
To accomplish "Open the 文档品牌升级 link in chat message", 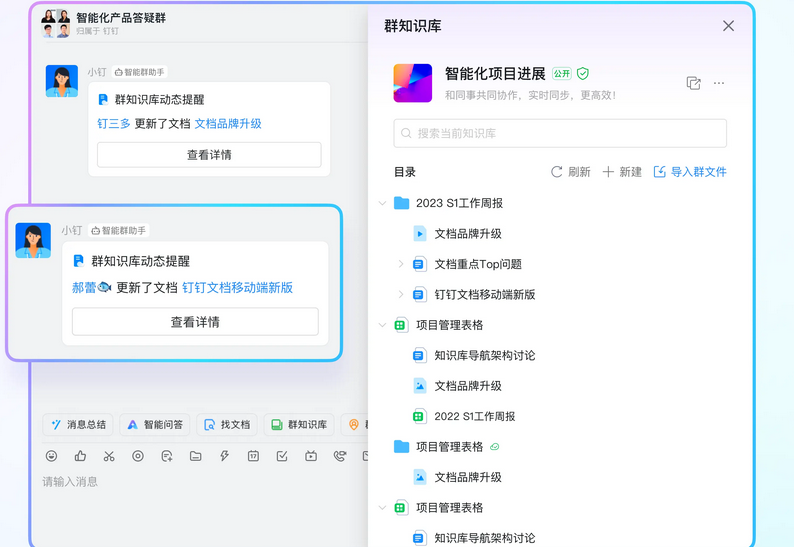I will [x=228, y=124].
